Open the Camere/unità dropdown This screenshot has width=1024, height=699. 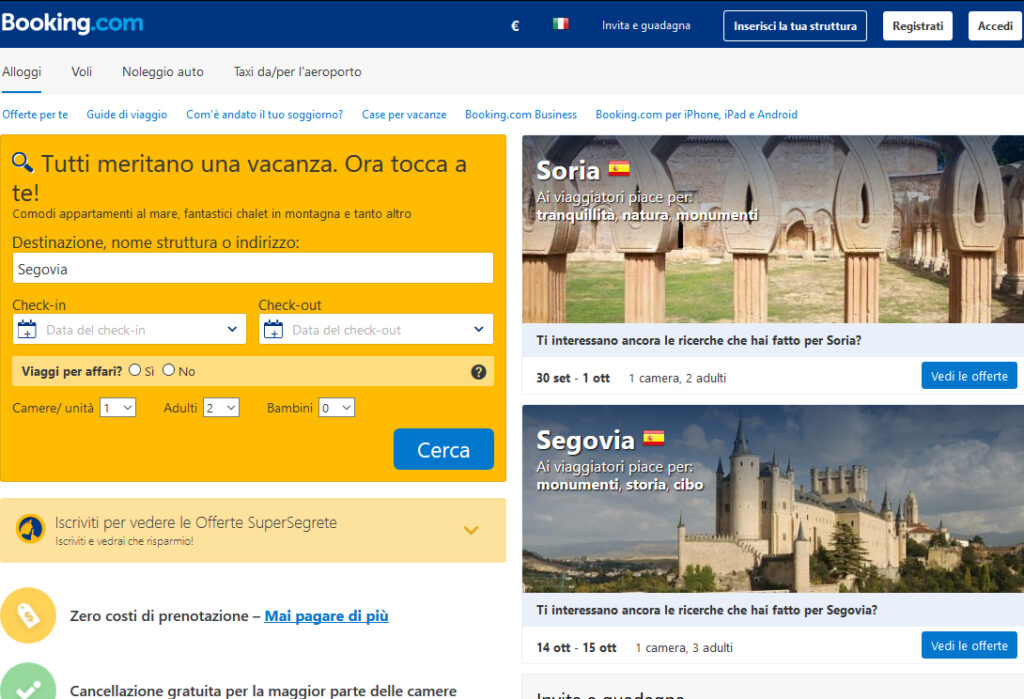click(x=117, y=408)
